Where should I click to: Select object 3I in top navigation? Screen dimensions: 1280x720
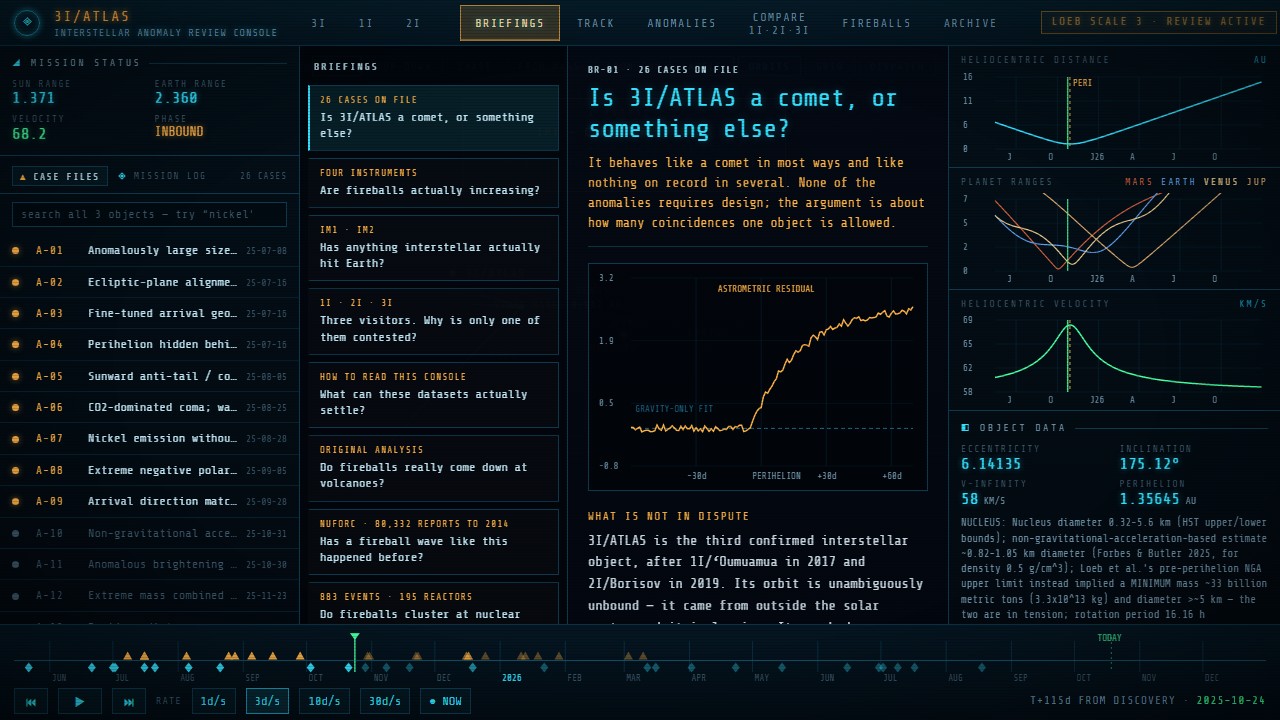[x=318, y=23]
